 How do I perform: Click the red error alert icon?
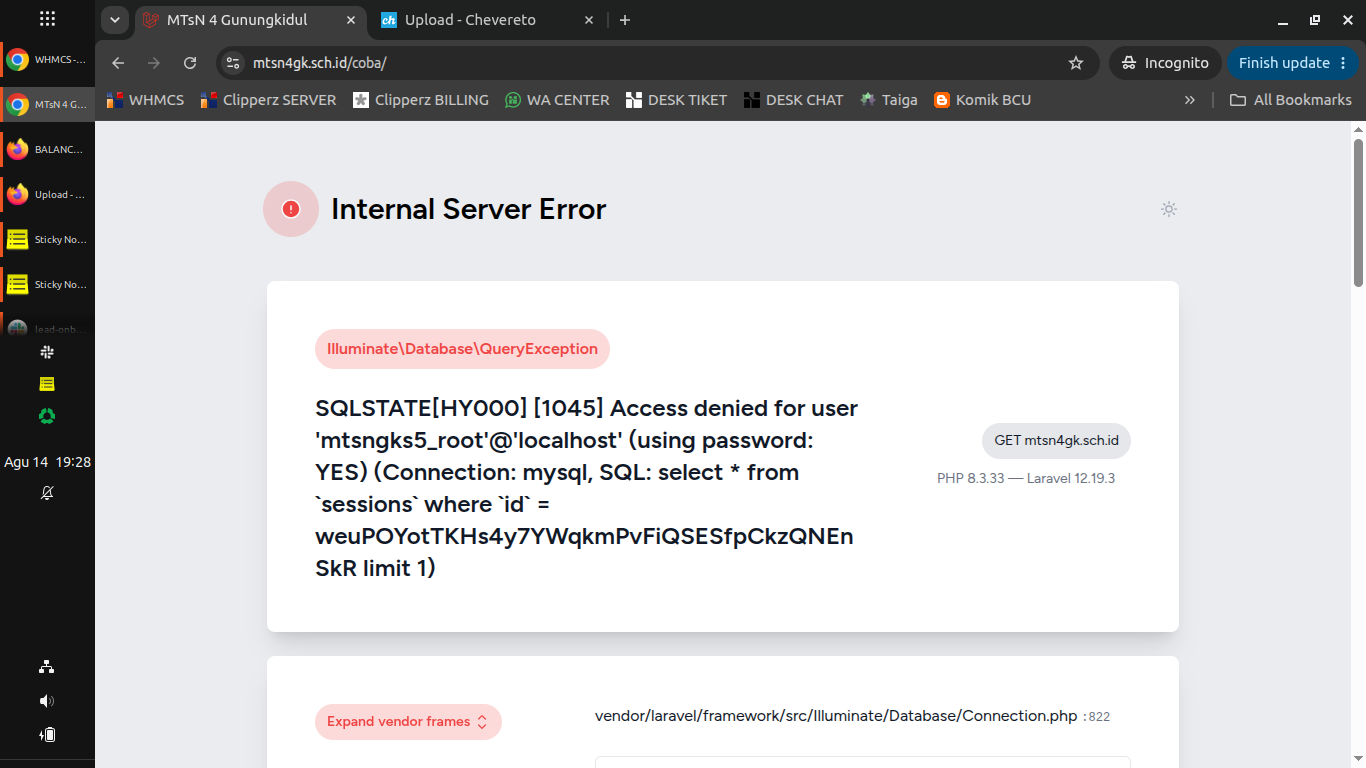click(291, 209)
